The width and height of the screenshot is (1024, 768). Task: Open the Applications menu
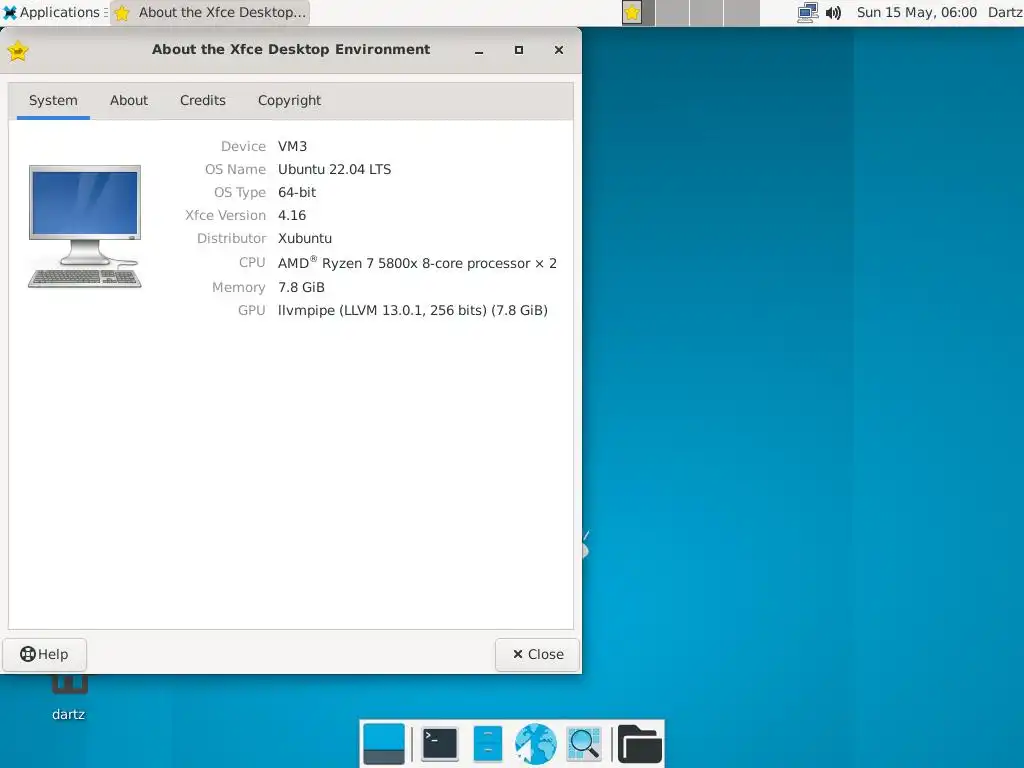click(x=52, y=12)
